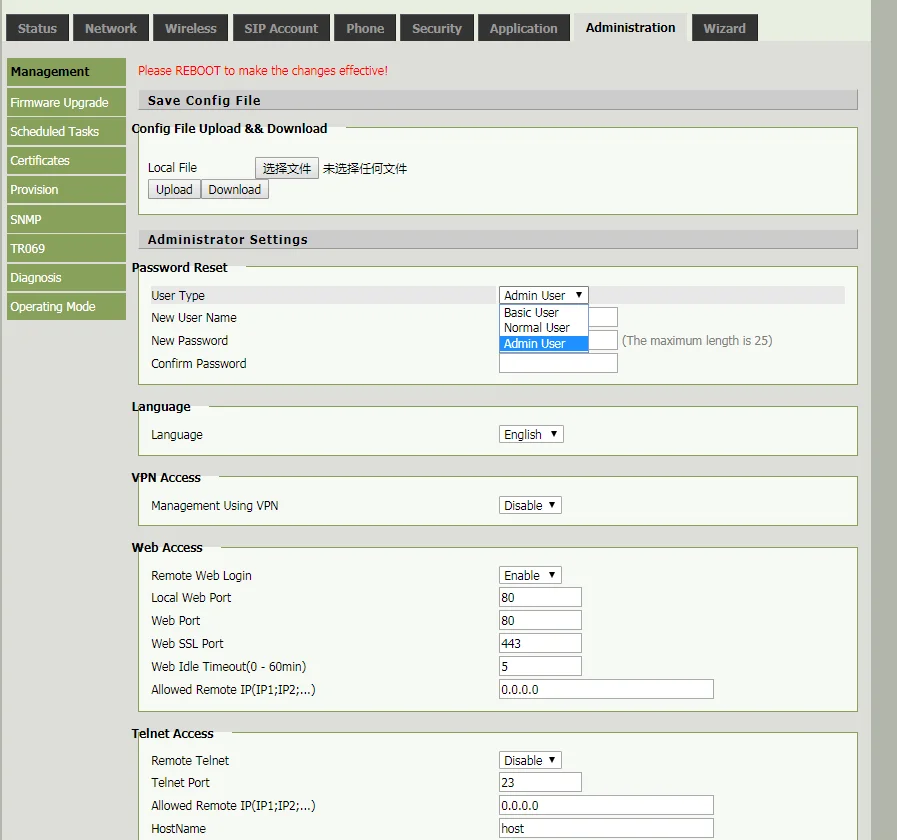Switch to the Network tab
Viewport: 897px width, 840px height.
pyautogui.click(x=111, y=28)
